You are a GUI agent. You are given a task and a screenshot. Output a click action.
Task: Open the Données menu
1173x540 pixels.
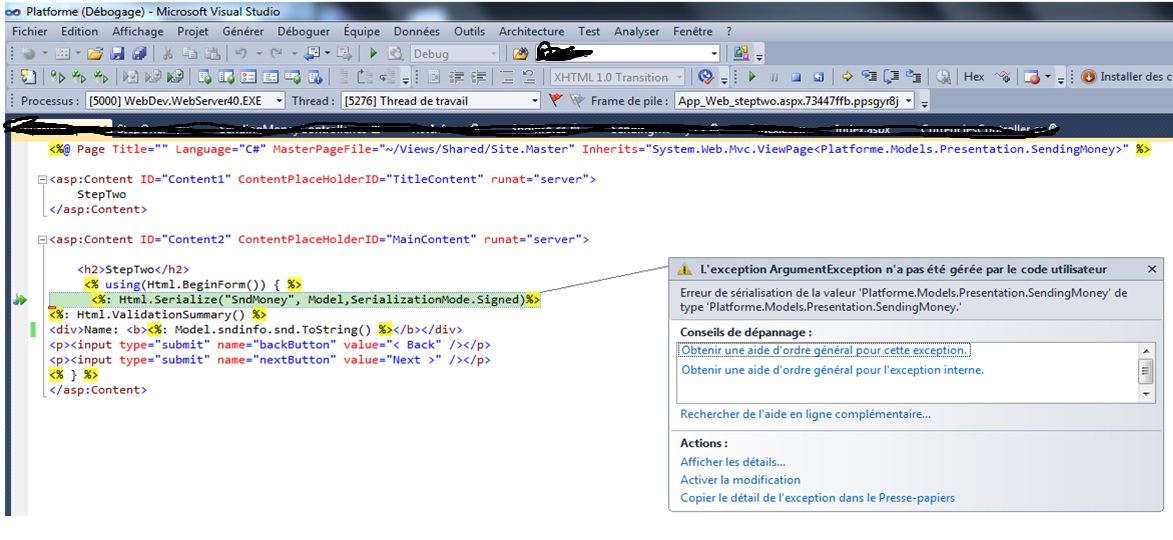(417, 31)
